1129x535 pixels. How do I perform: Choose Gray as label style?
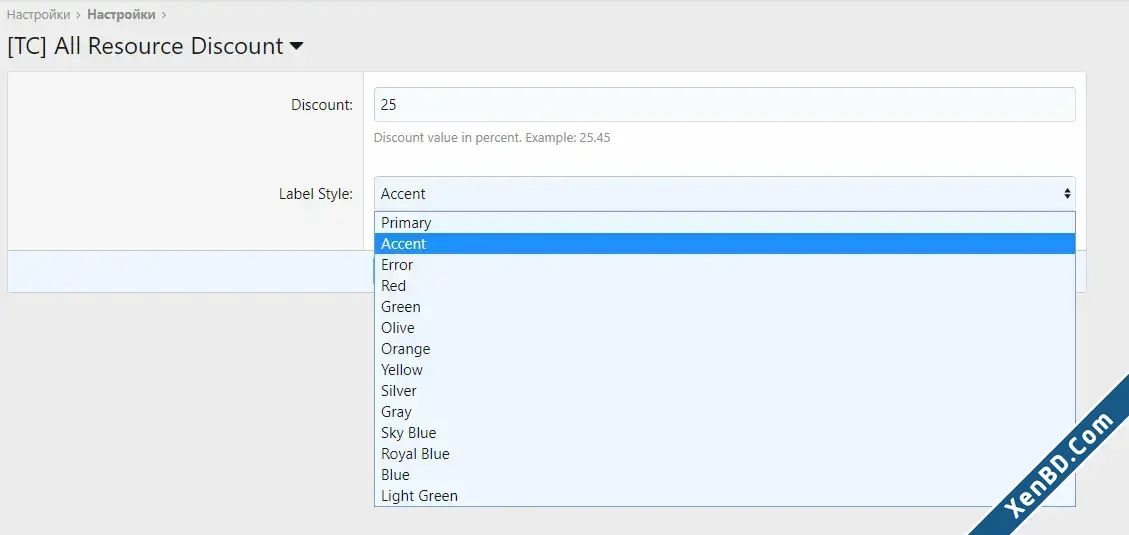point(724,411)
